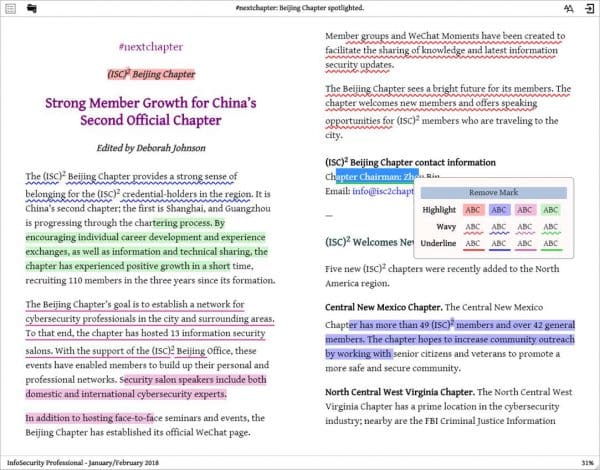Click the blue highlighted 'members. The chapter hopes' line
The image size is (600, 470).
[450, 339]
